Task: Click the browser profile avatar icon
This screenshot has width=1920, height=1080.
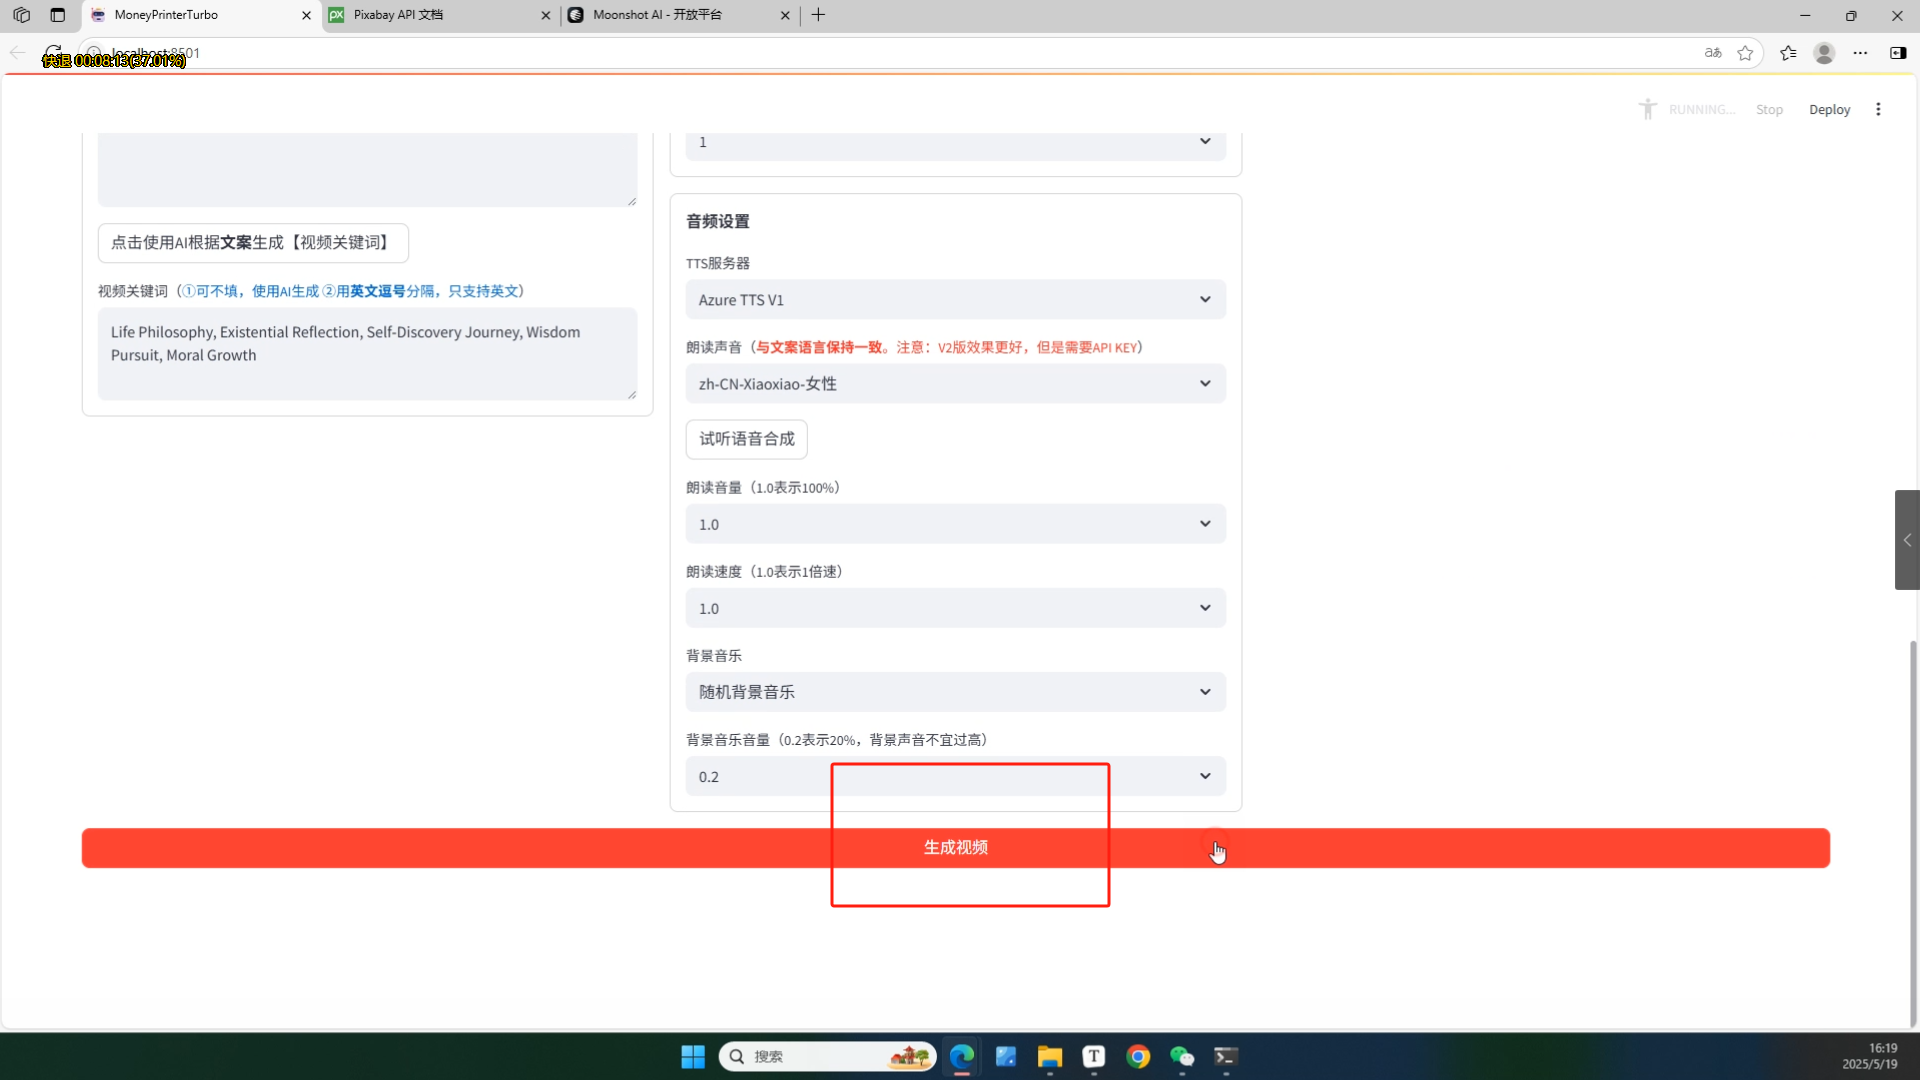Action: pyautogui.click(x=1824, y=53)
